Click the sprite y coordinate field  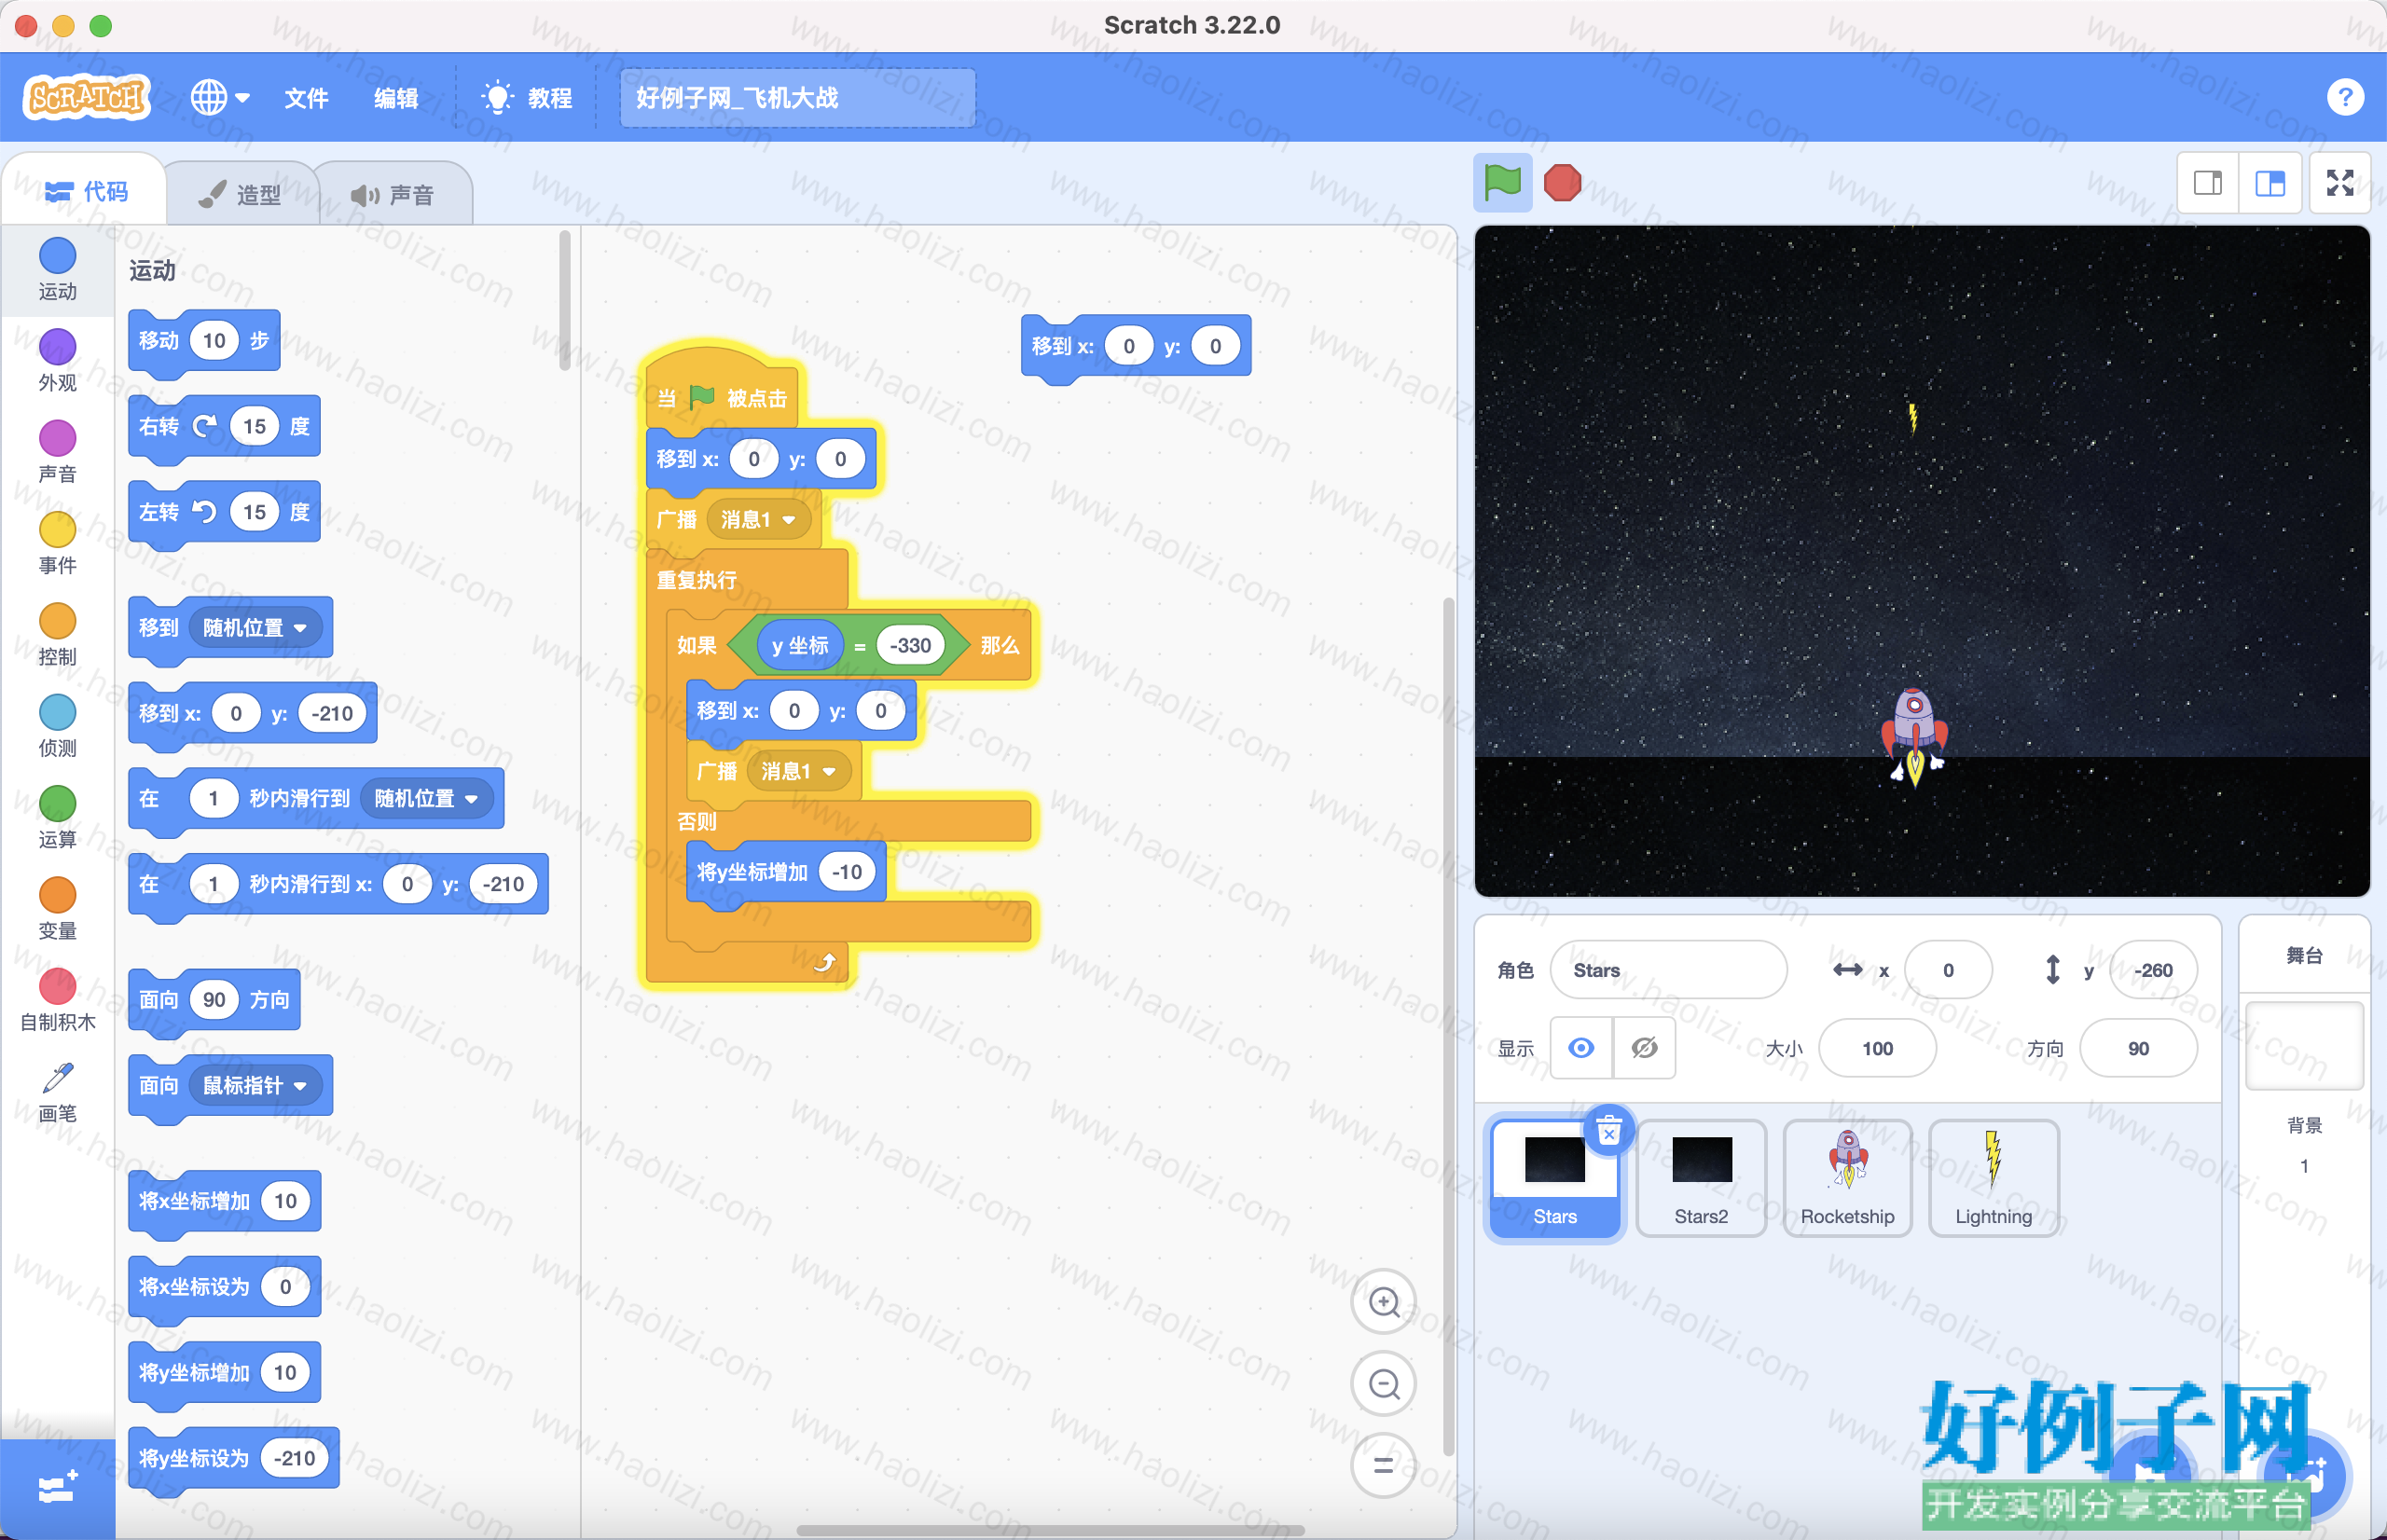point(2153,970)
